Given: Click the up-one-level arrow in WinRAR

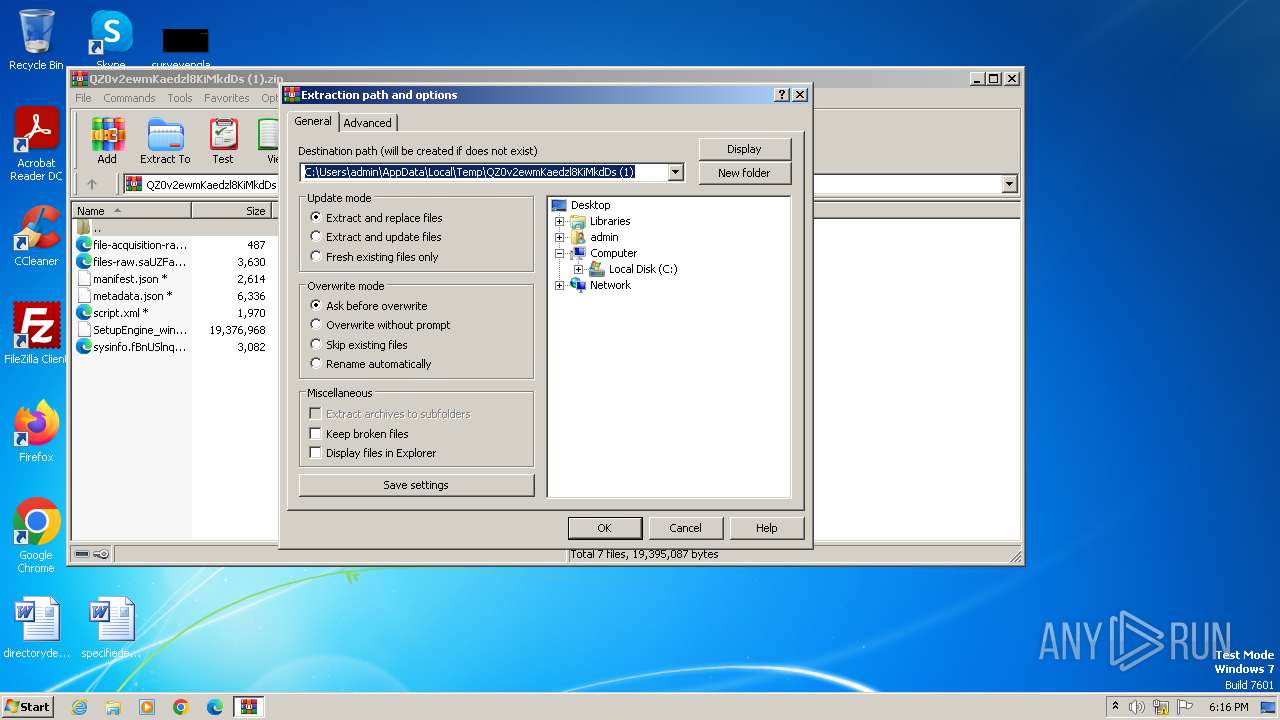Looking at the screenshot, I should click(x=92, y=184).
